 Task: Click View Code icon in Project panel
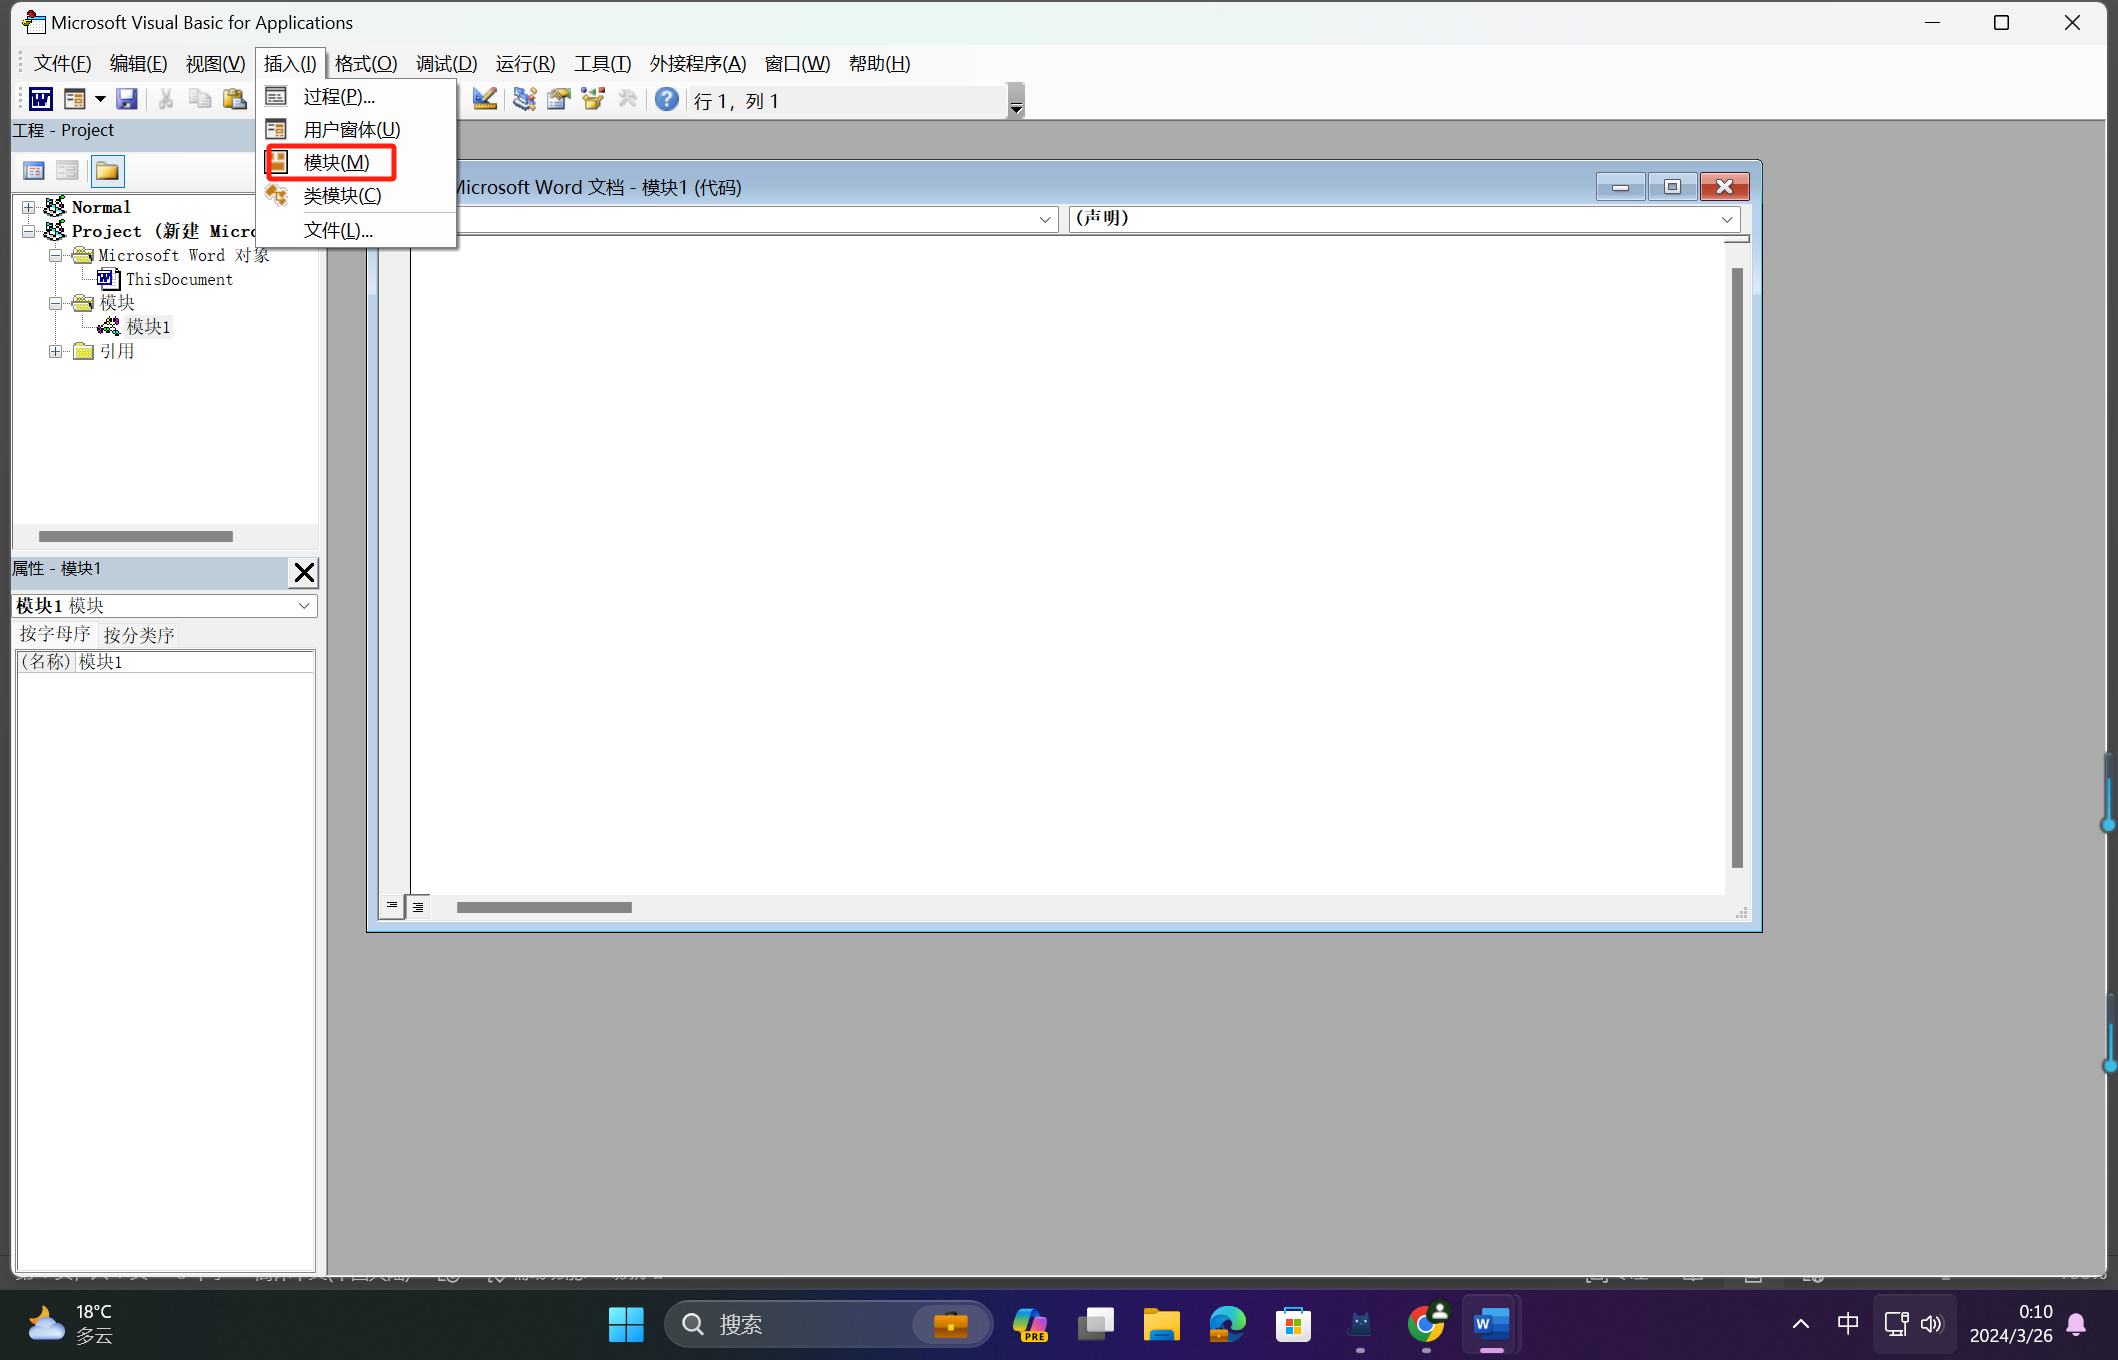[34, 171]
